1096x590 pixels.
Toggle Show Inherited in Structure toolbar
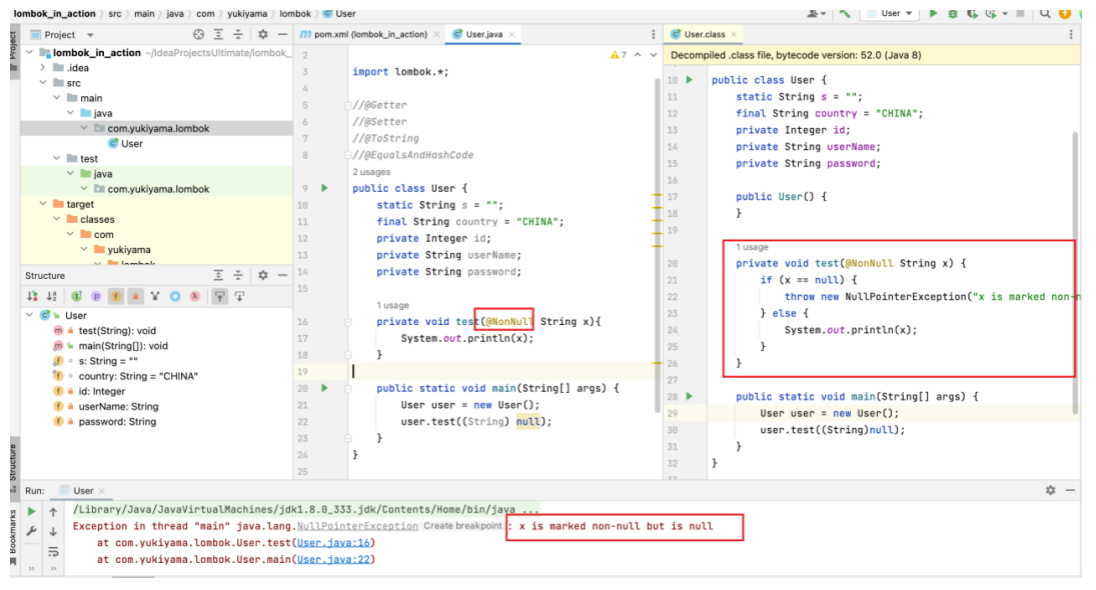tap(76, 296)
